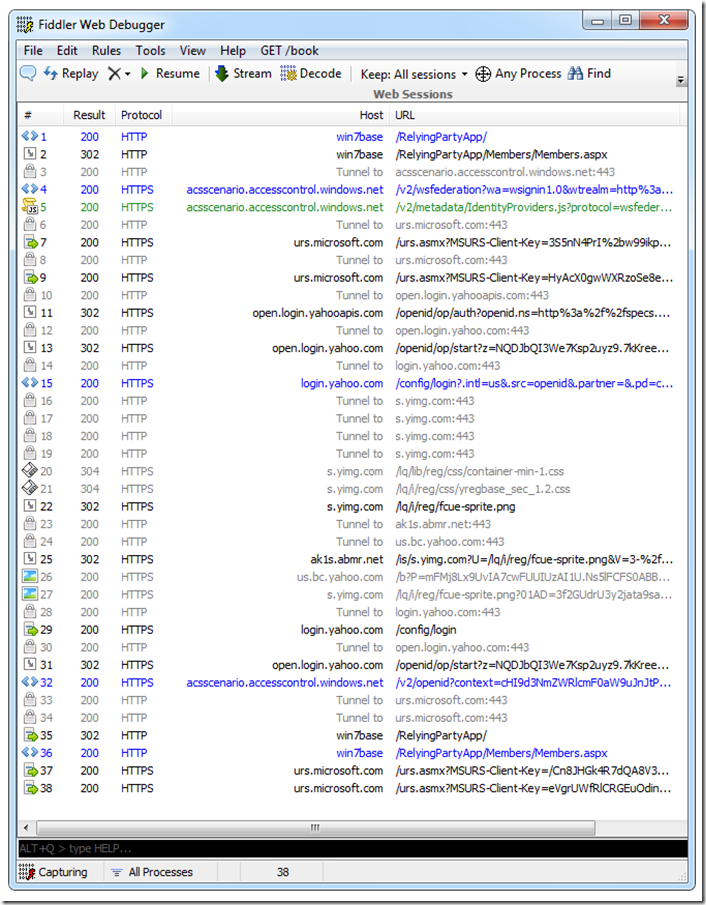Toggle Stream mode
This screenshot has height=905, width=706.
(x=243, y=74)
